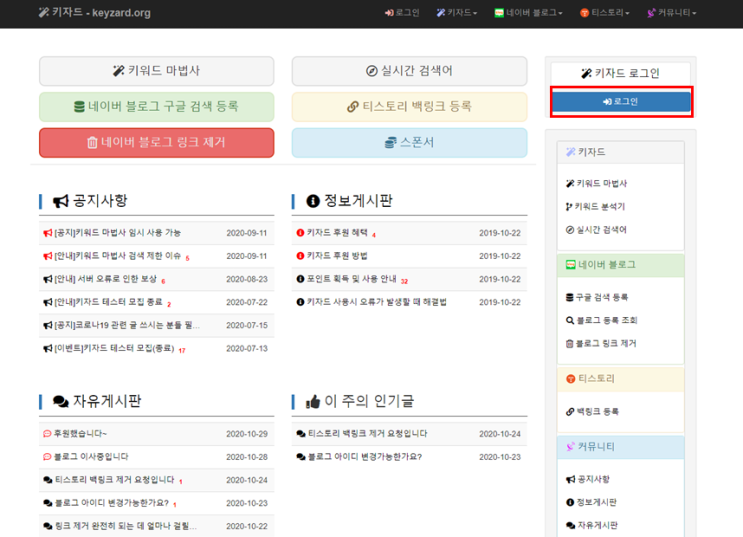Viewport: 743px width, 537px height.
Task: Expand the 티스토리 navbar dropdown
Action: [x=605, y=13]
